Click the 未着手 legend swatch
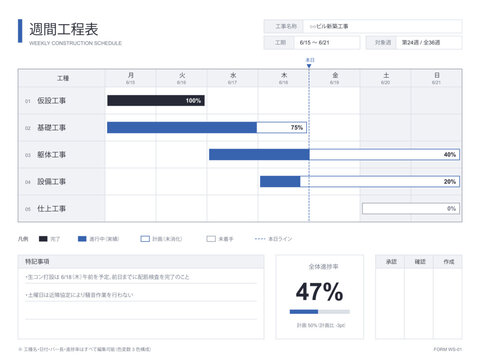 coord(211,239)
